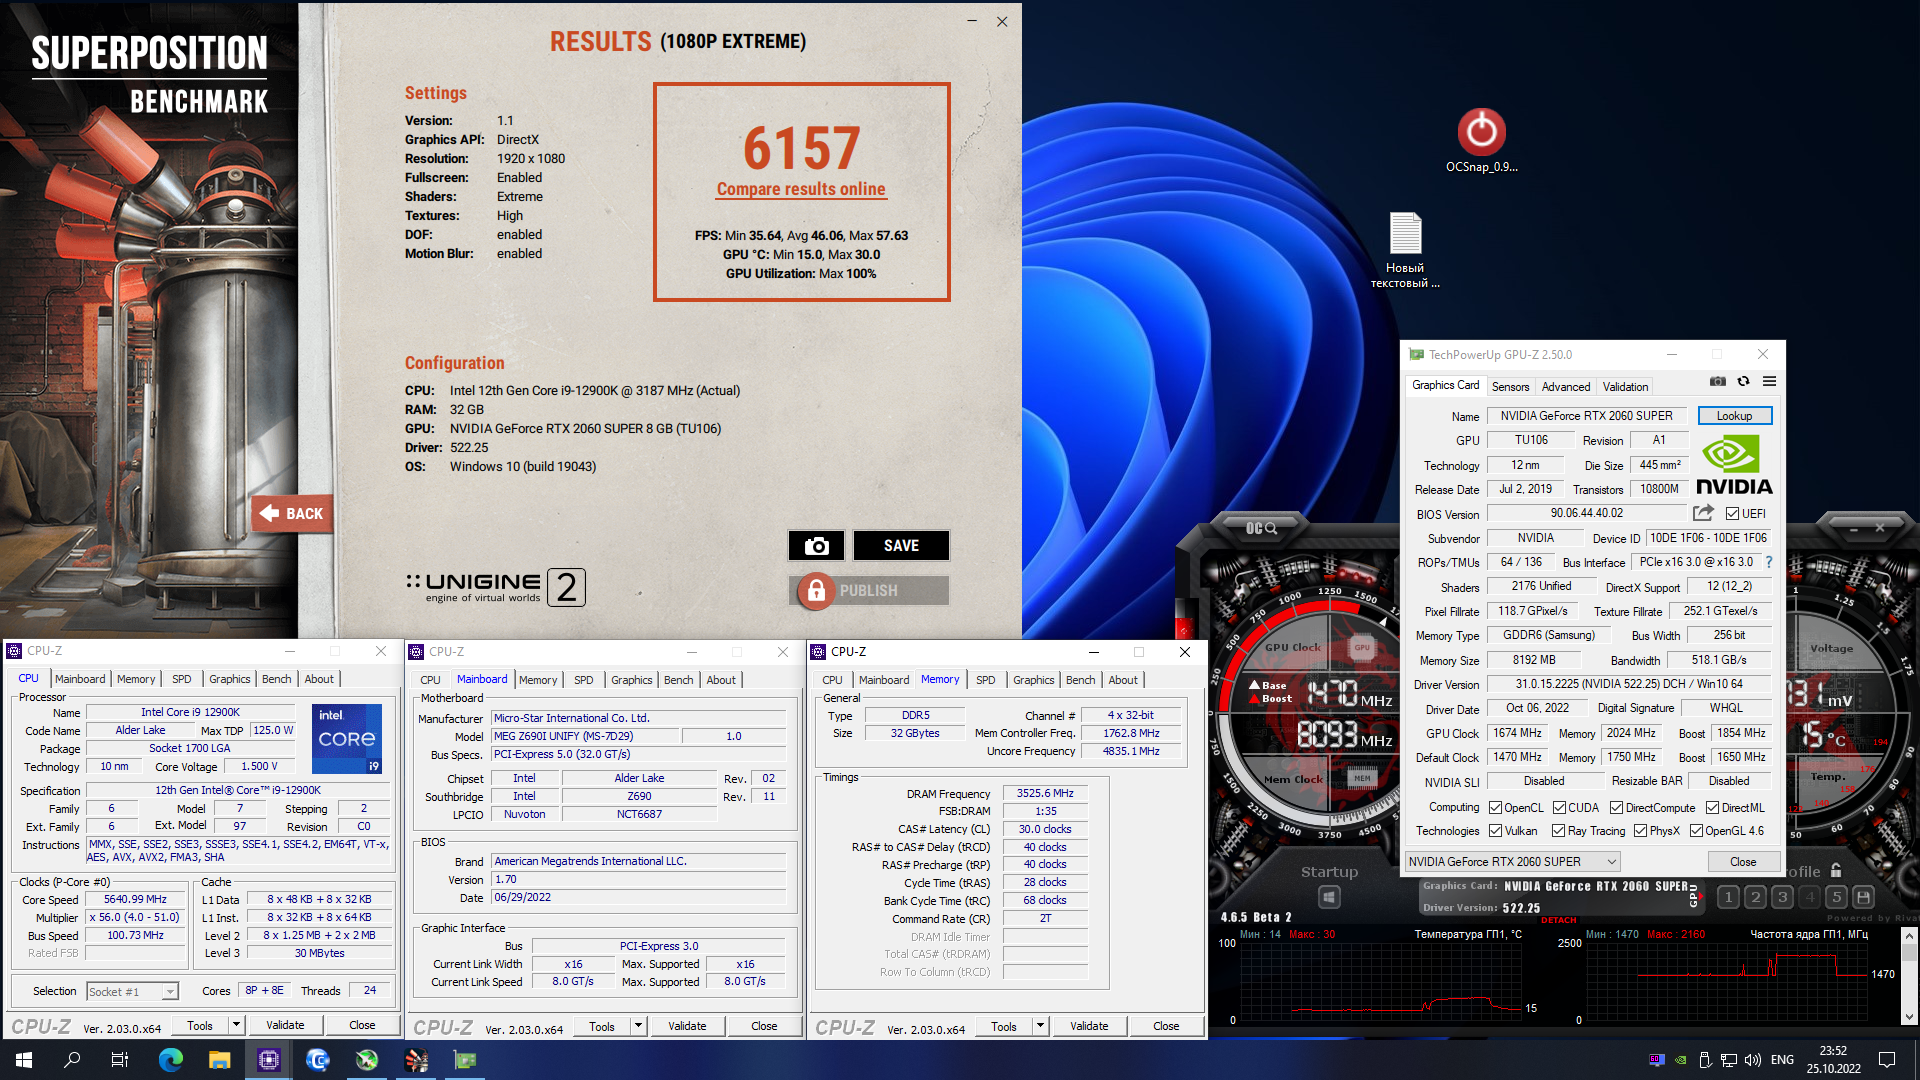The height and width of the screenshot is (1080, 1920).
Task: Click the NVIDIA tray icon
Action: click(x=1681, y=1060)
